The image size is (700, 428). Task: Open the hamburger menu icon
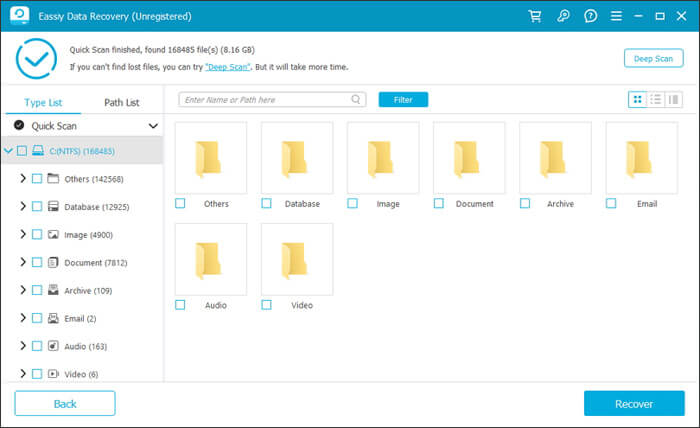616,17
